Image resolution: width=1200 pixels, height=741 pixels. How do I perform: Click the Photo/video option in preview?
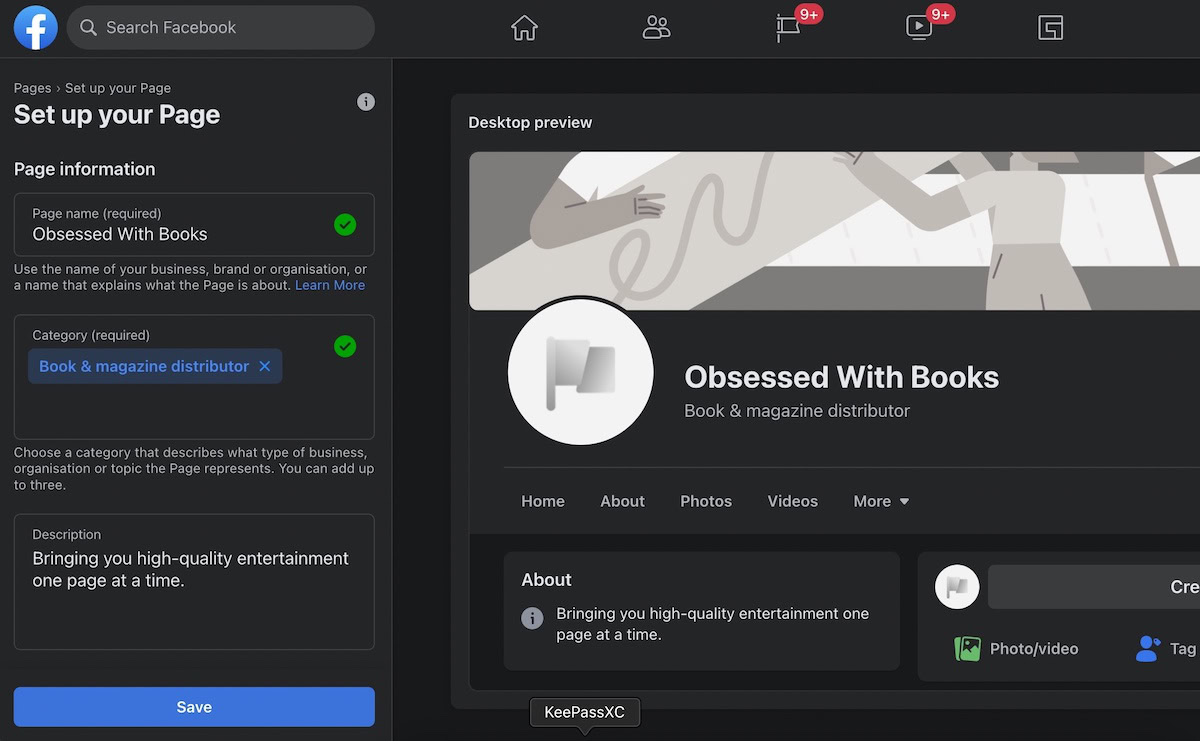pyautogui.click(x=1016, y=649)
